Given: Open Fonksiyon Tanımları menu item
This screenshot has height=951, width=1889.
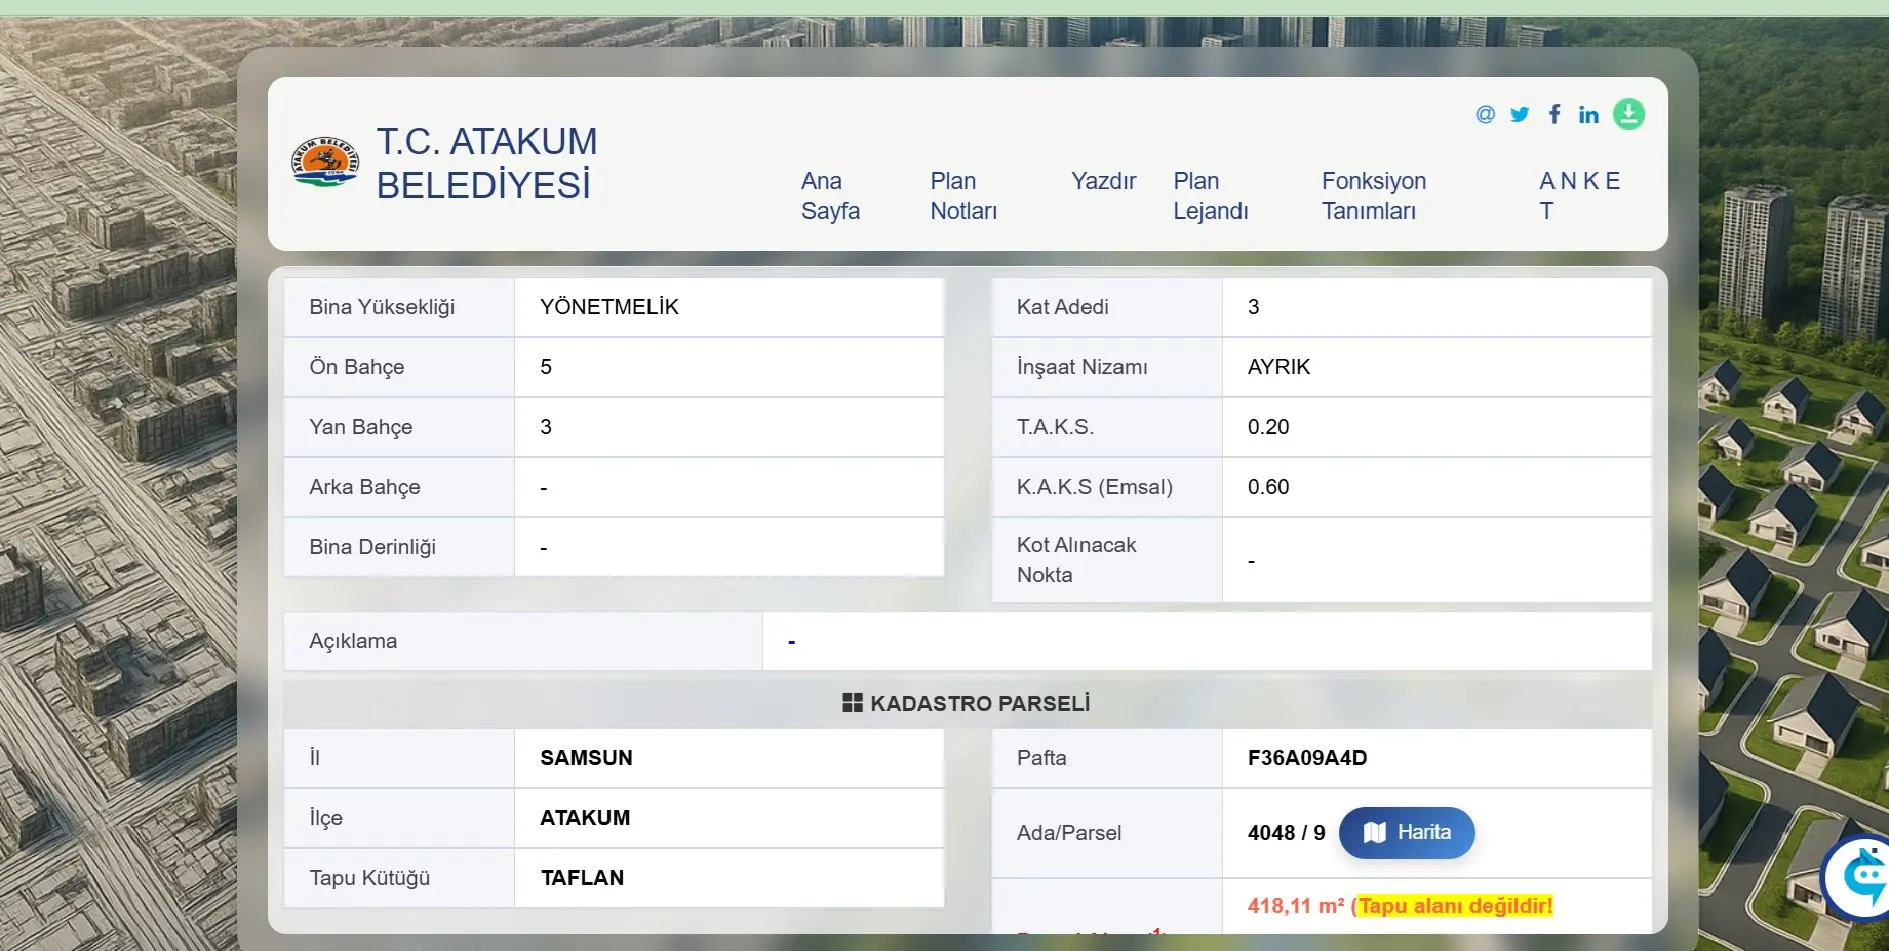Looking at the screenshot, I should pos(1373,196).
